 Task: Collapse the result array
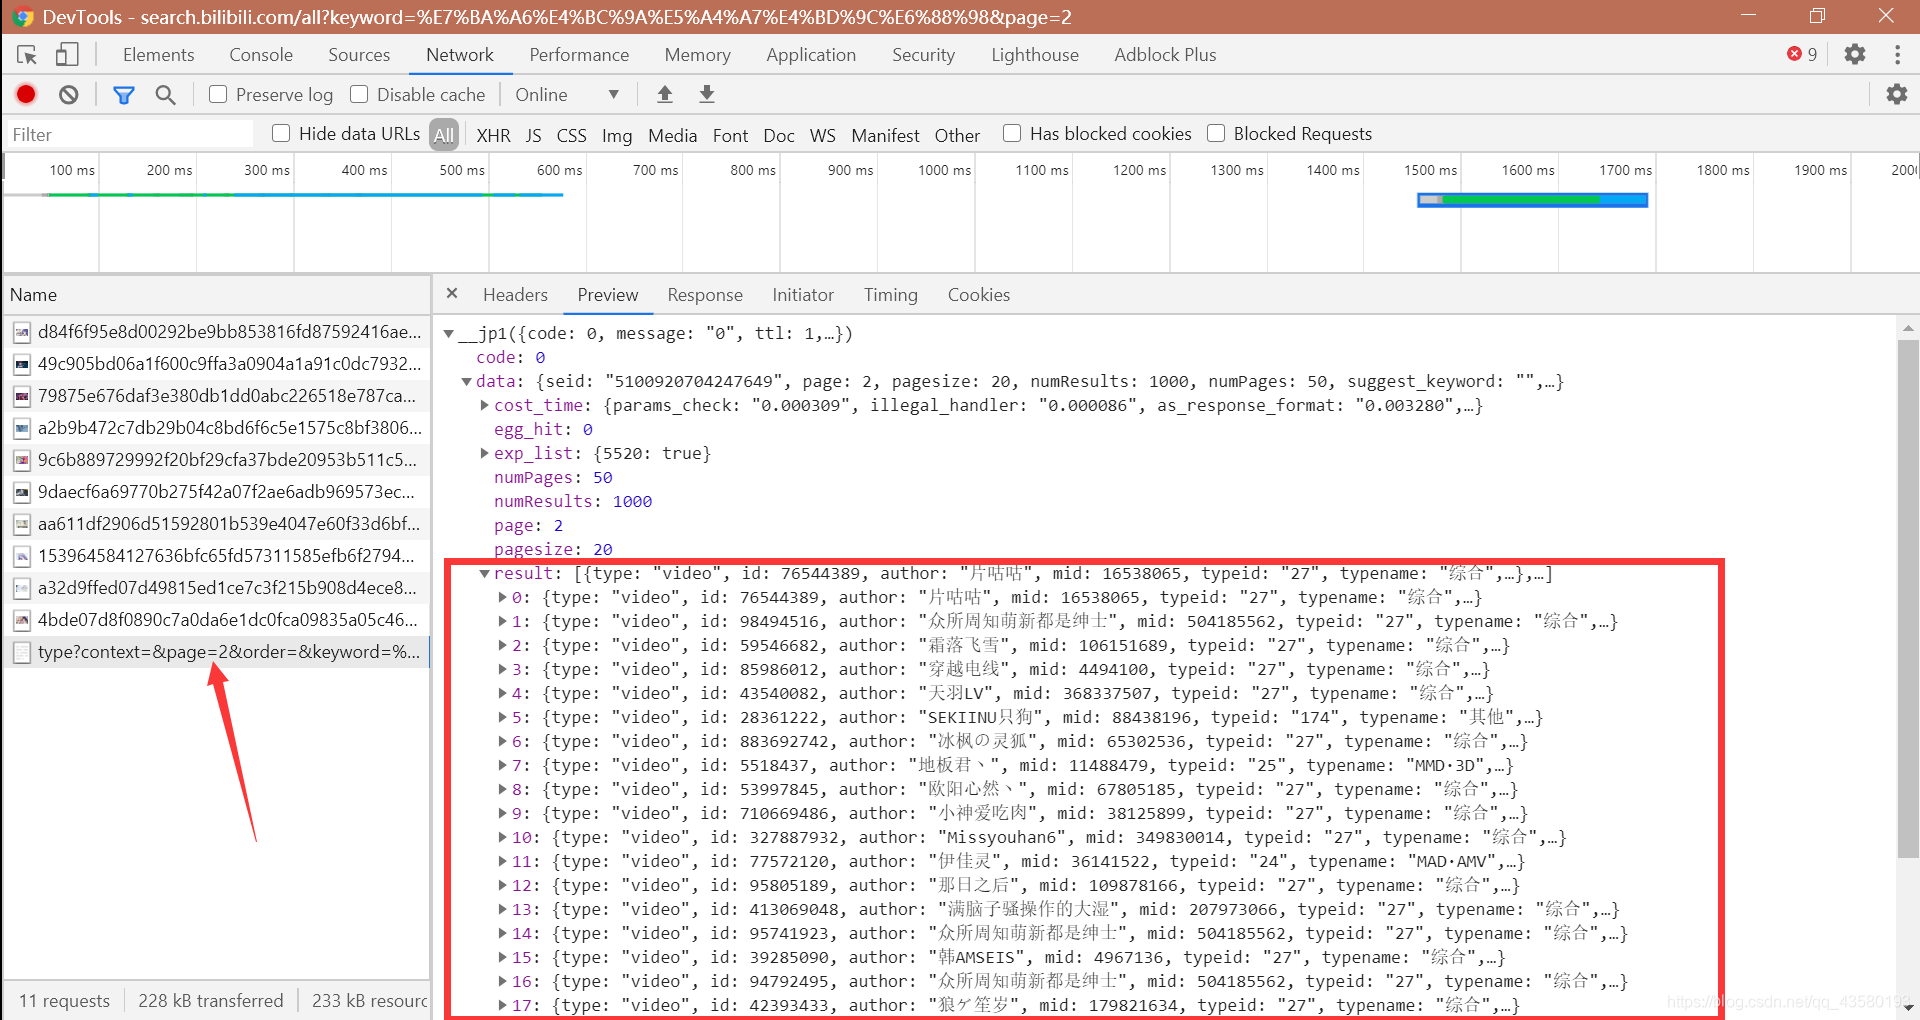pyautogui.click(x=484, y=574)
